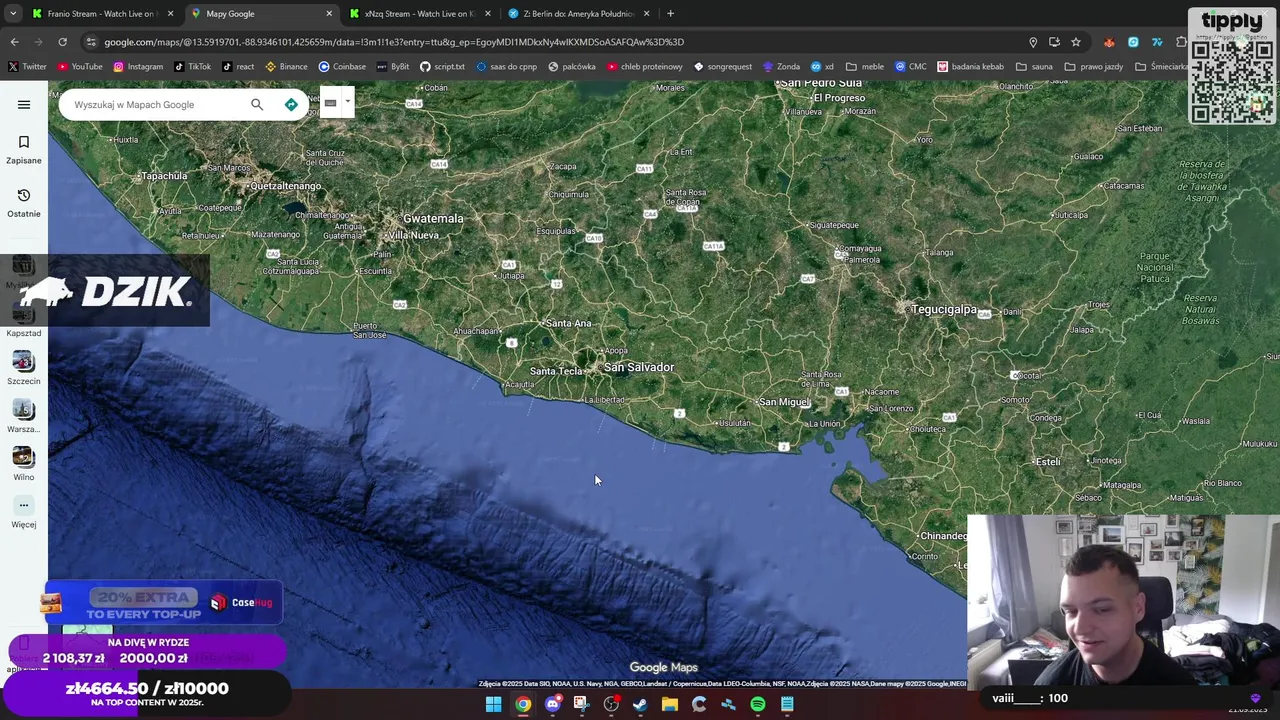Viewport: 1280px width, 720px height.
Task: Open the saas do cpnp bookmark
Action: point(507,66)
